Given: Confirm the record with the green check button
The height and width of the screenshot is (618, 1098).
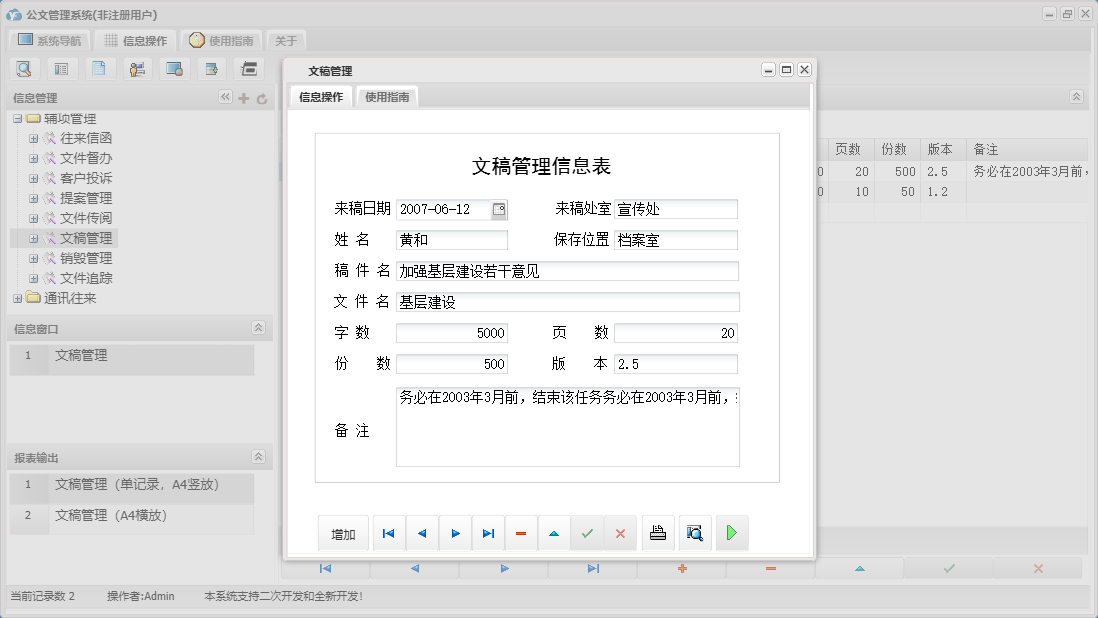Looking at the screenshot, I should 588,533.
